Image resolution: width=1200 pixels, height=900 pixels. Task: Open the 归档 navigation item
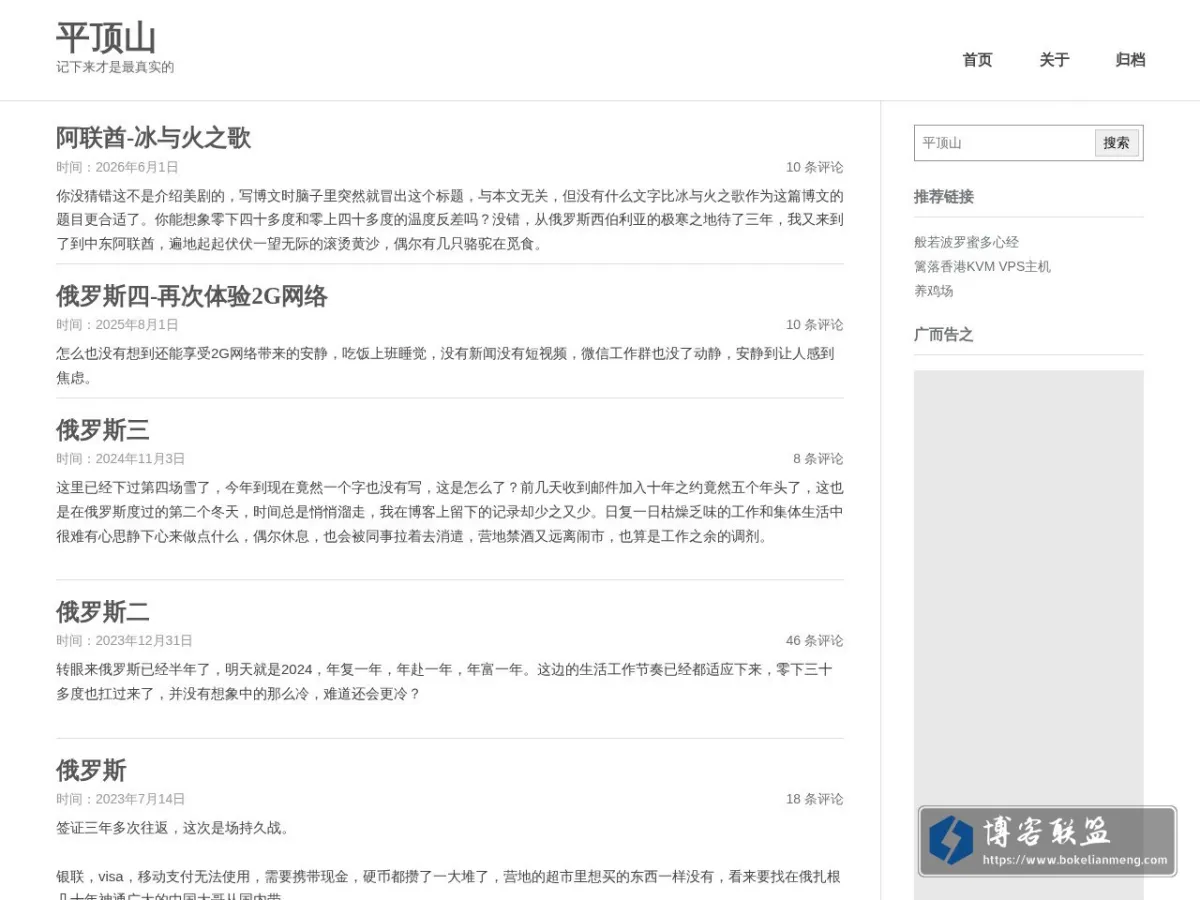coord(1130,60)
